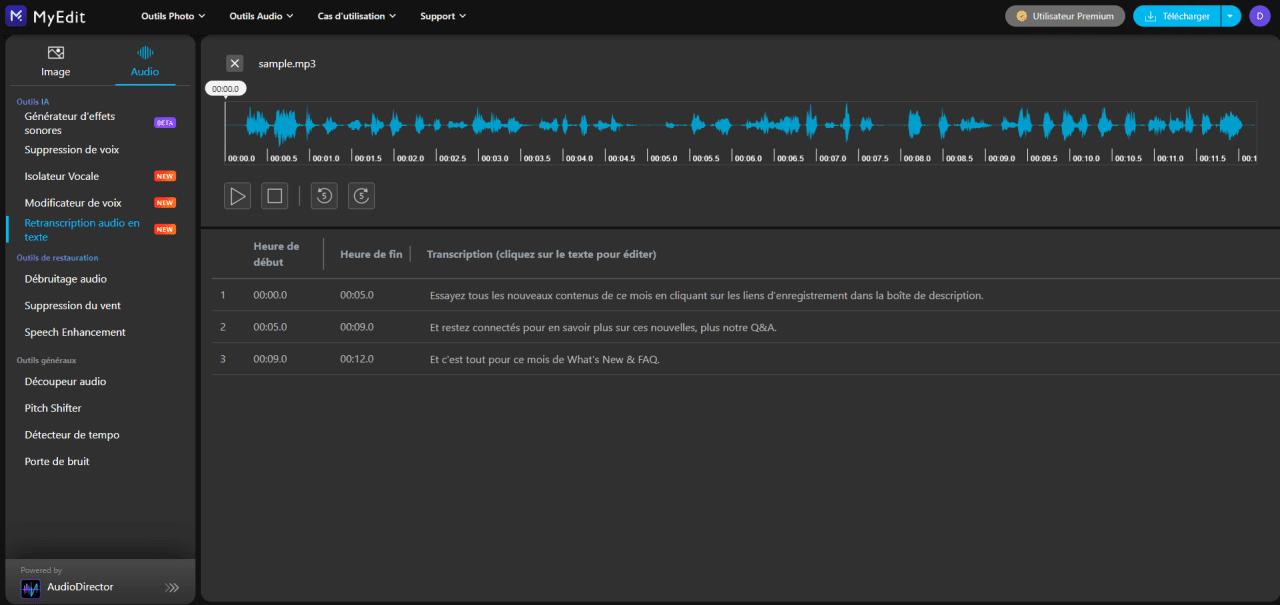
Task: Click the Télécharger button
Action: tap(1177, 16)
